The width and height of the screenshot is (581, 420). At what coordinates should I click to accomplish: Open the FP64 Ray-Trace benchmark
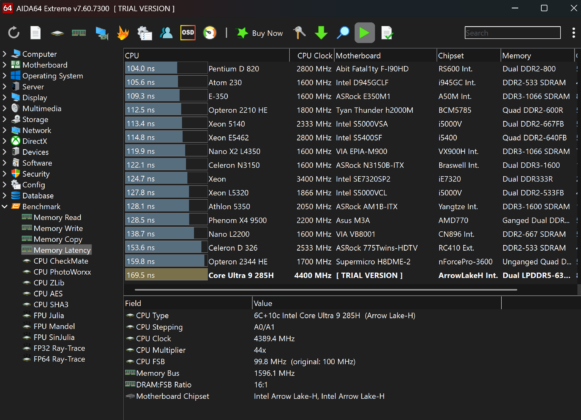59,359
